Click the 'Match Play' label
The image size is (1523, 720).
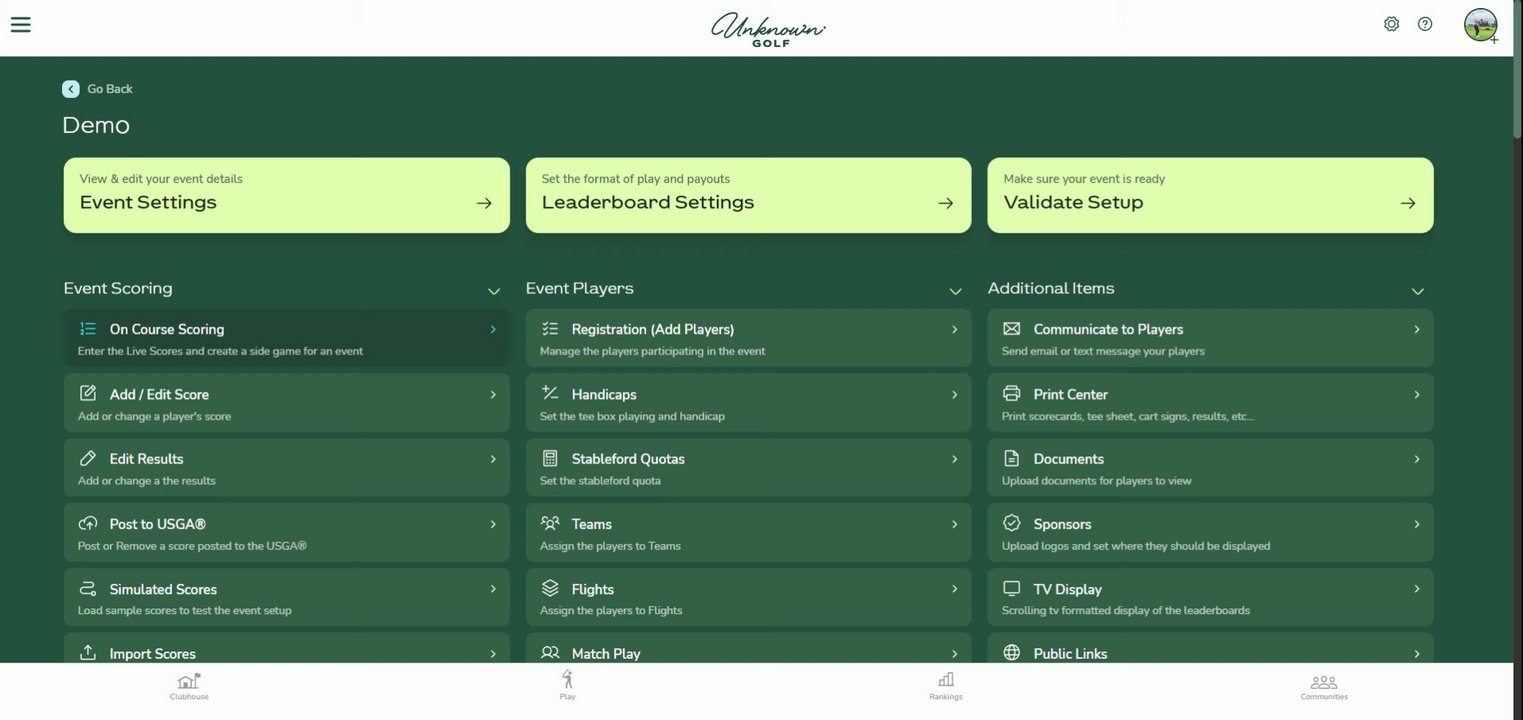point(606,654)
